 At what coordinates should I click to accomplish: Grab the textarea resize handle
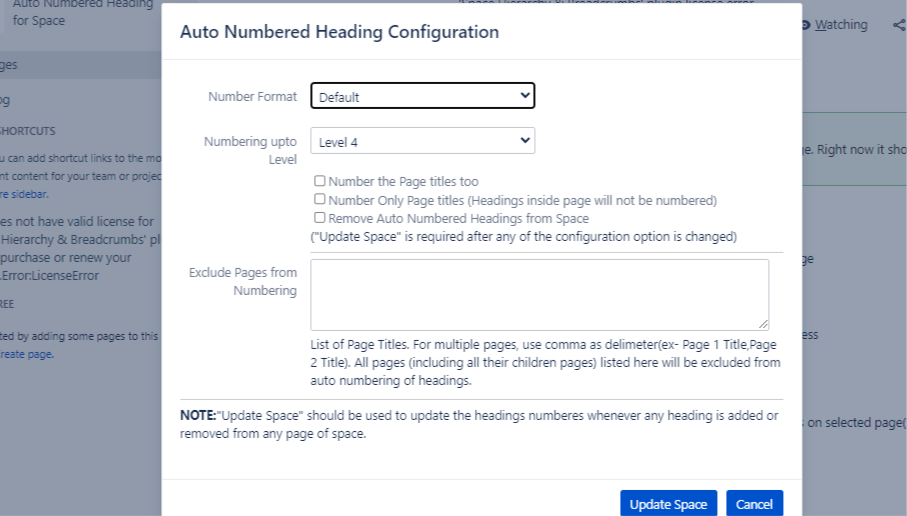point(764,324)
